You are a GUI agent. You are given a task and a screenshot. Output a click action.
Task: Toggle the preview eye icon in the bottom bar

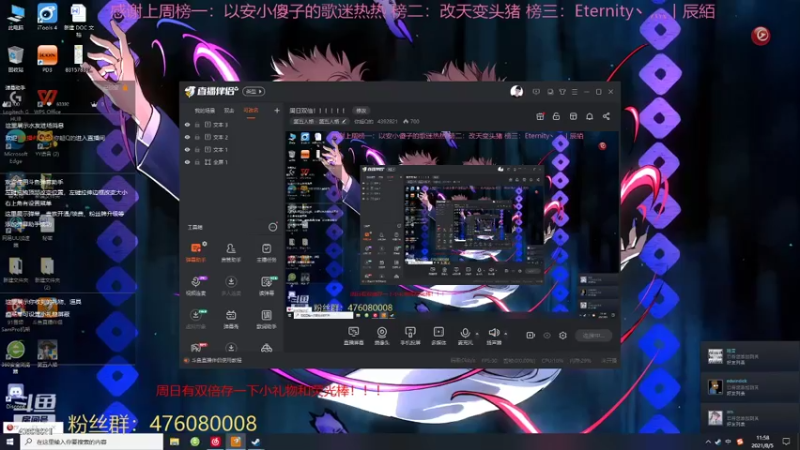pyautogui.click(x=547, y=335)
